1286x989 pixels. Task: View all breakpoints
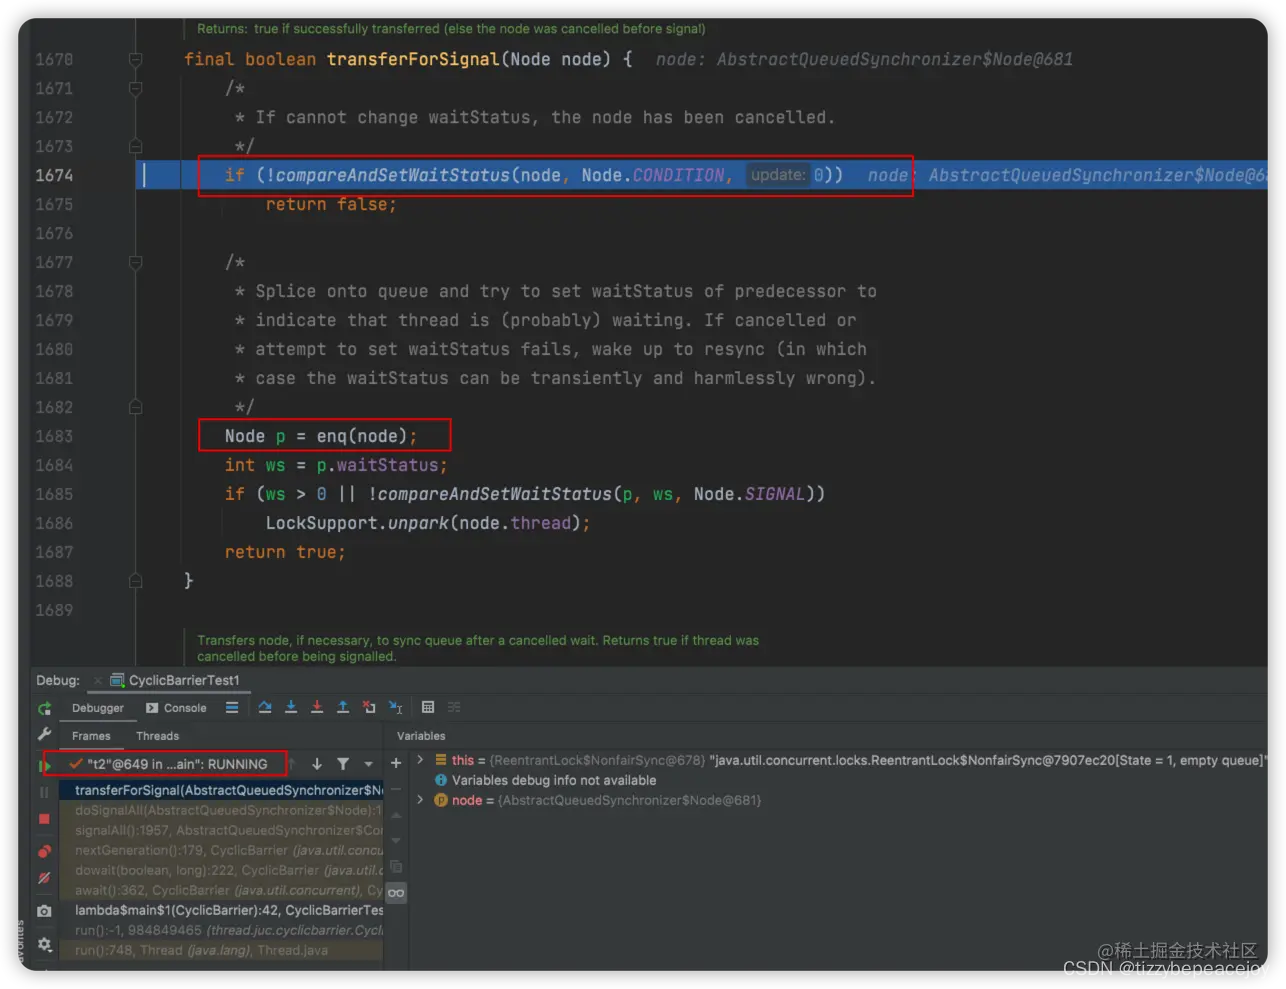pyautogui.click(x=44, y=851)
